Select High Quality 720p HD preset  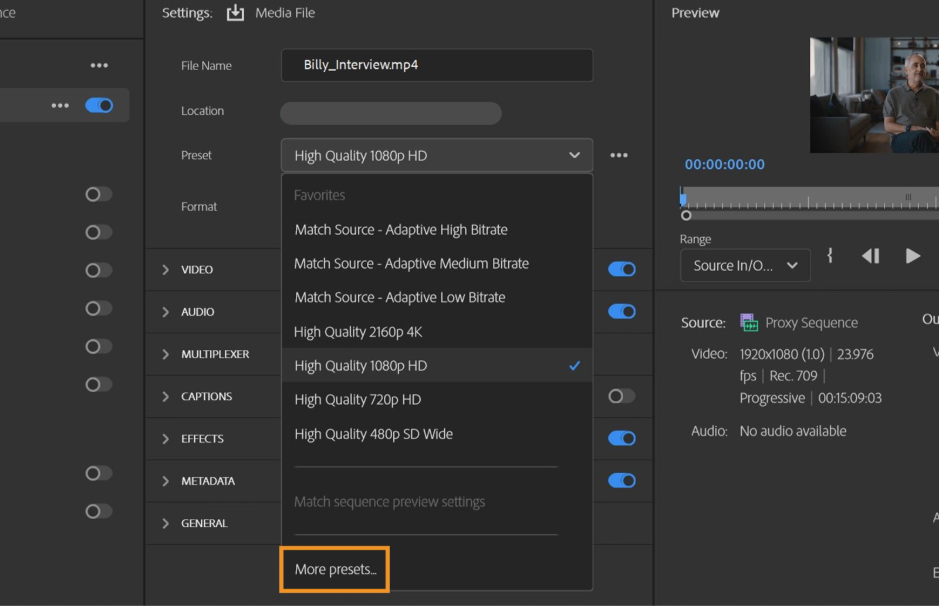pos(436,400)
